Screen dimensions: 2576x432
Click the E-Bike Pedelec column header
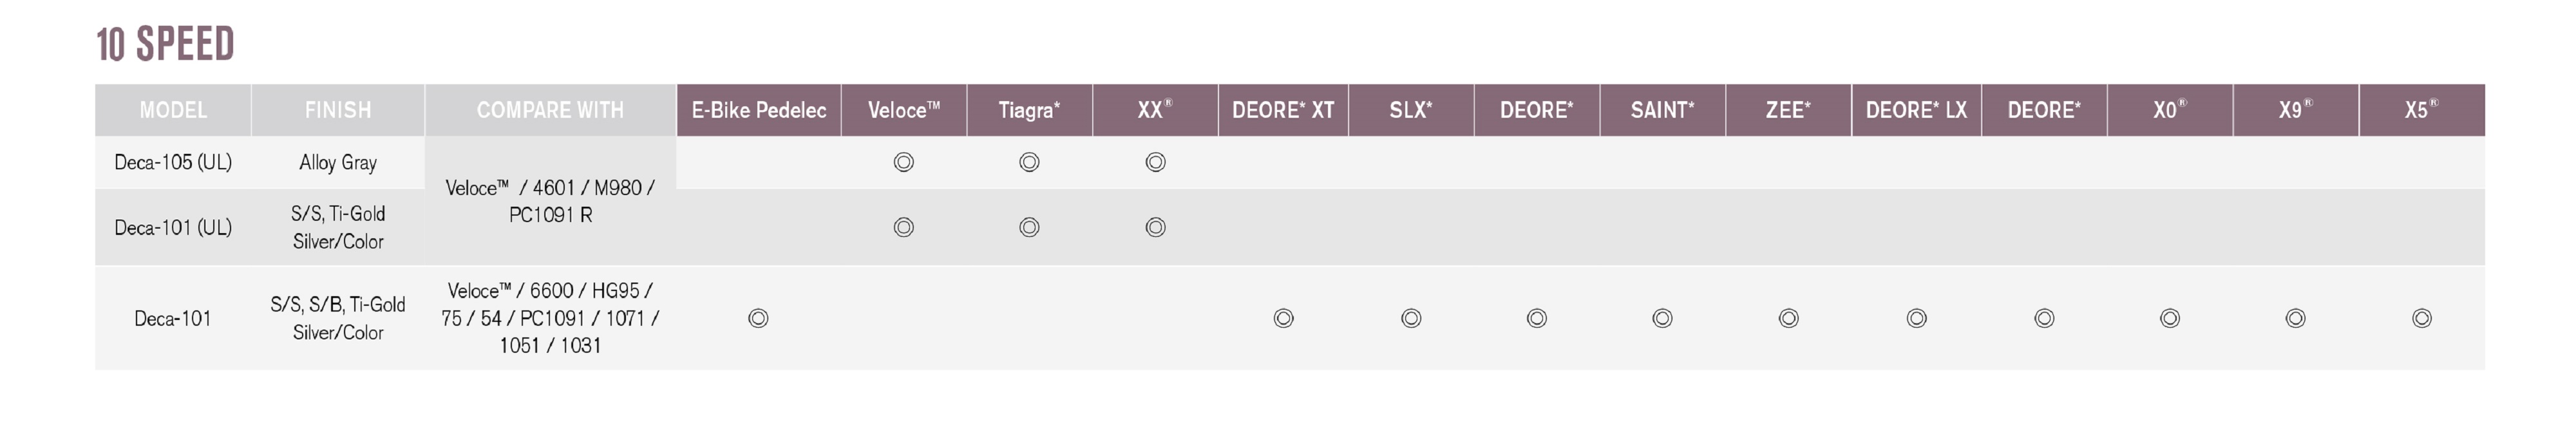(759, 110)
